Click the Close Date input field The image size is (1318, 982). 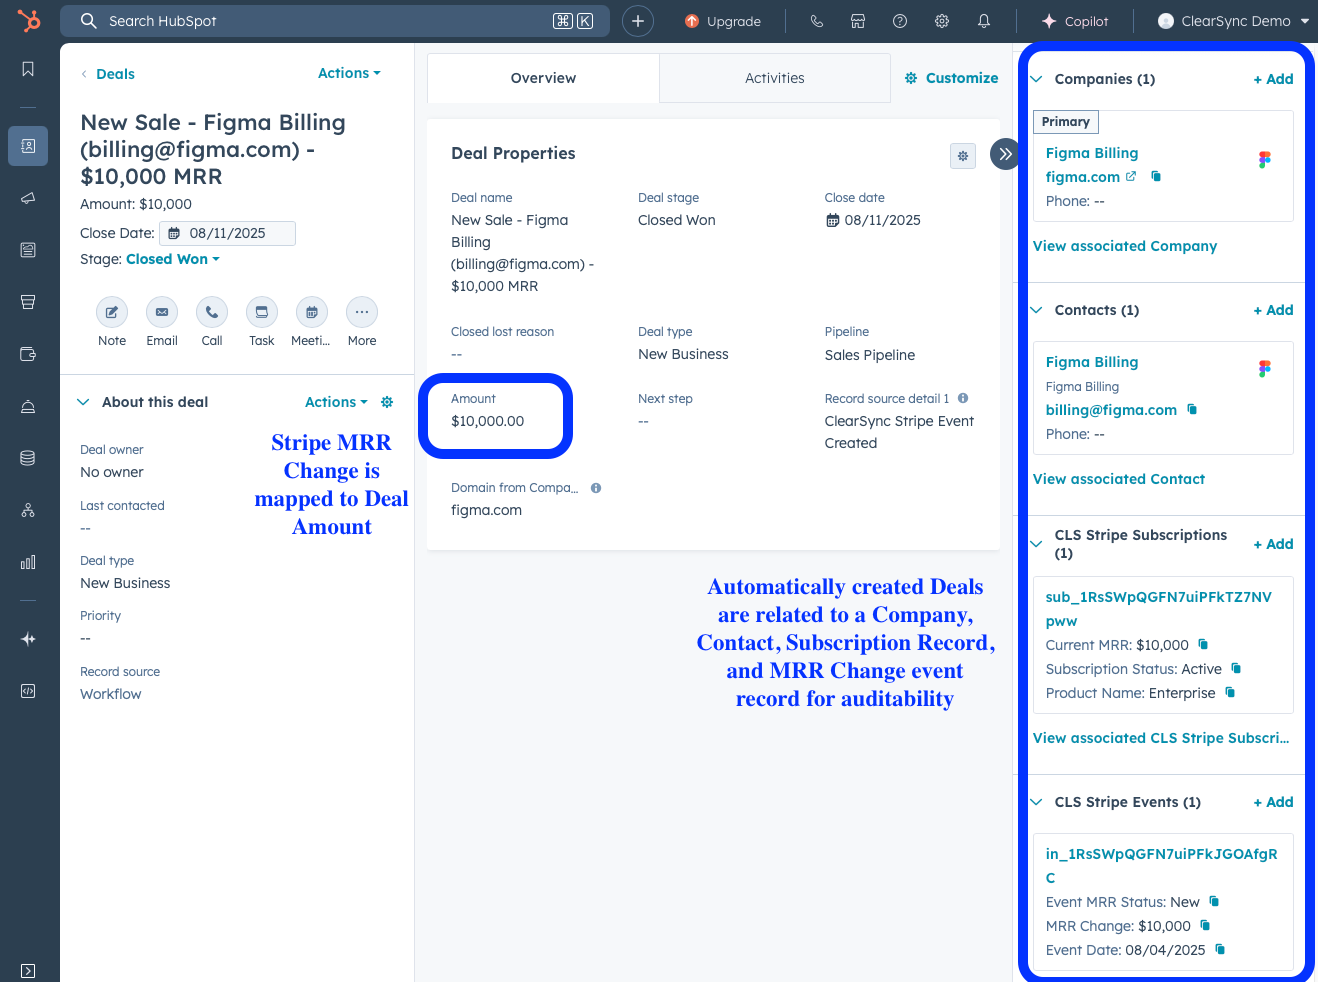pyautogui.click(x=228, y=233)
